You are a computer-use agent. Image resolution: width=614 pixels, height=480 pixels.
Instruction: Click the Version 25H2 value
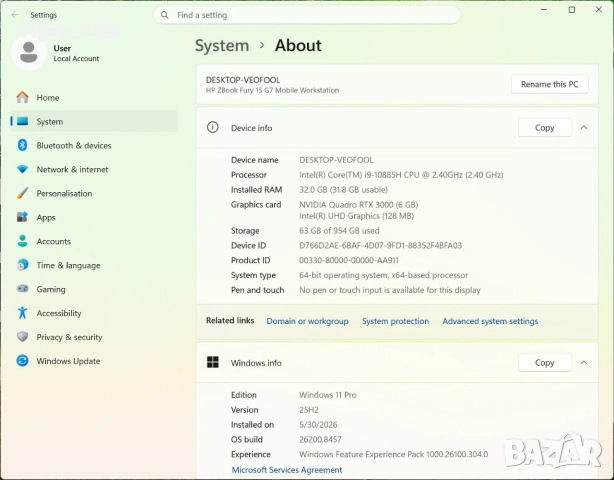click(309, 410)
